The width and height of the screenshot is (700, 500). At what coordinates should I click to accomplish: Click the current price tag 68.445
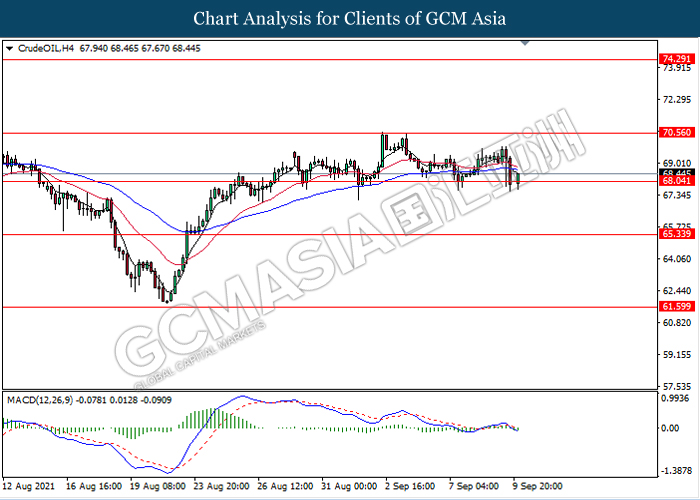(677, 172)
